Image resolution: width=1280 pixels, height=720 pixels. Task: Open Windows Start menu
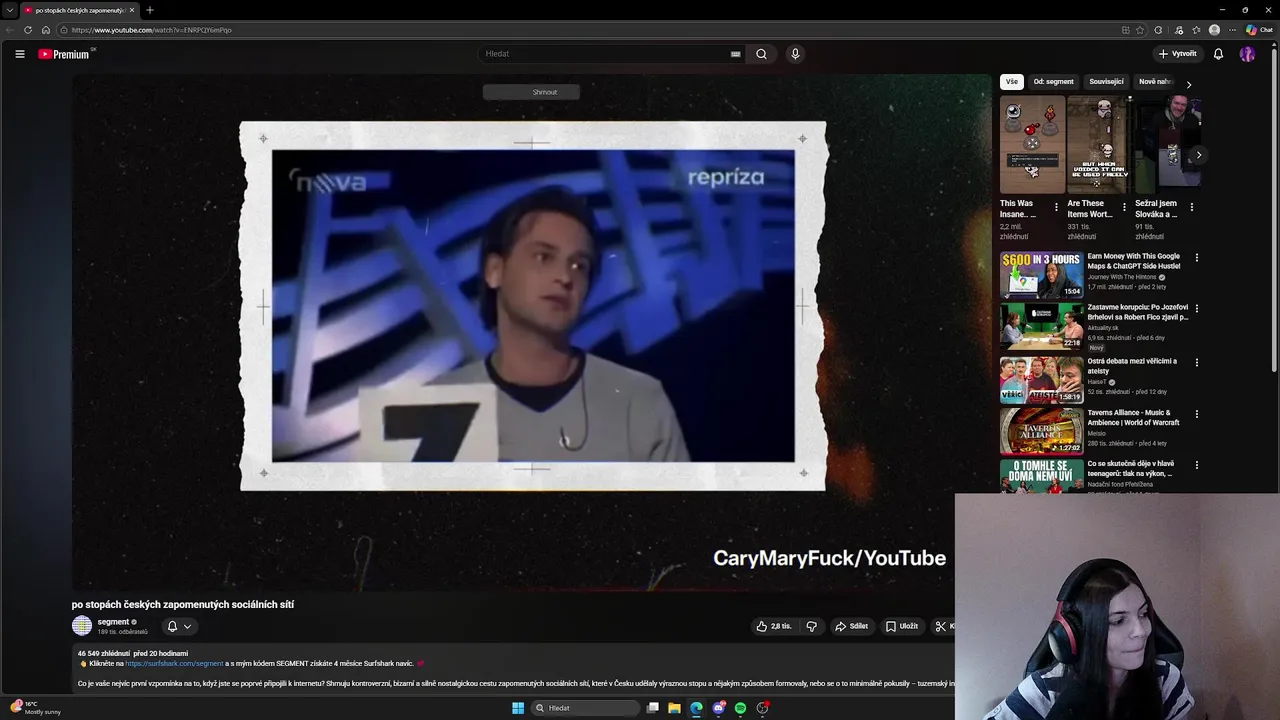518,708
